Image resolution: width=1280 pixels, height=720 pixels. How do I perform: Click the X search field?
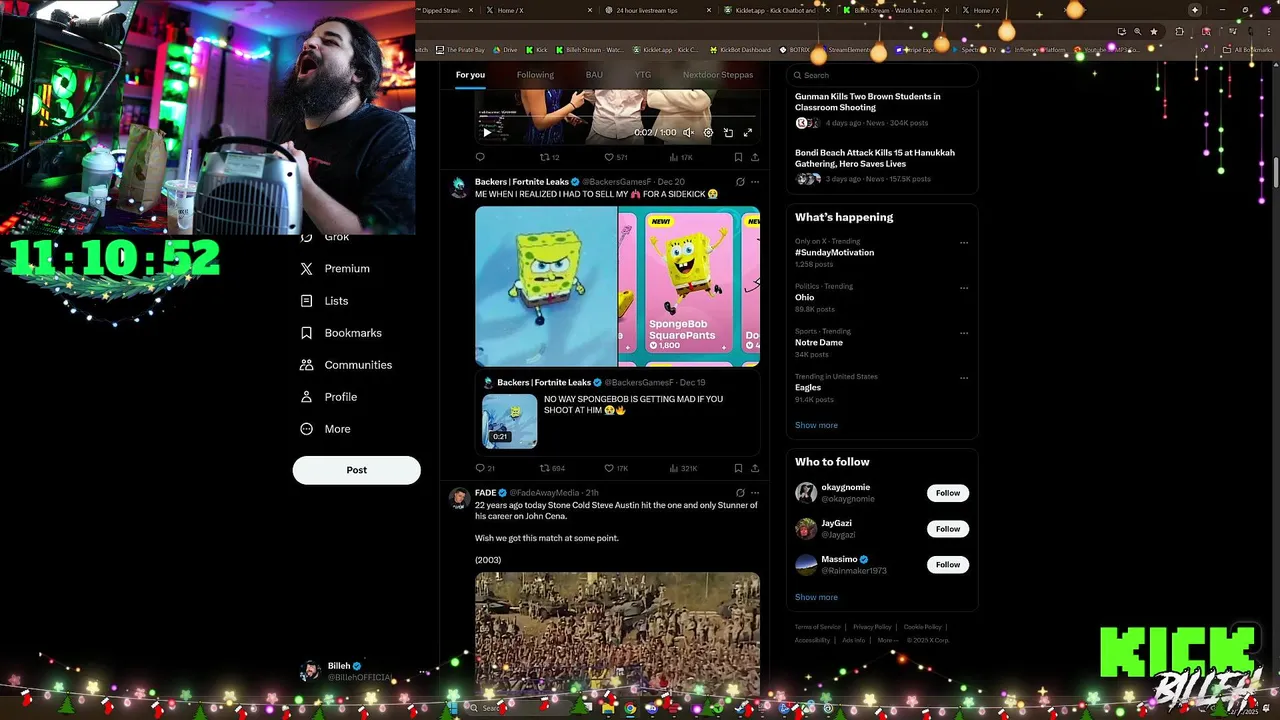click(x=881, y=75)
